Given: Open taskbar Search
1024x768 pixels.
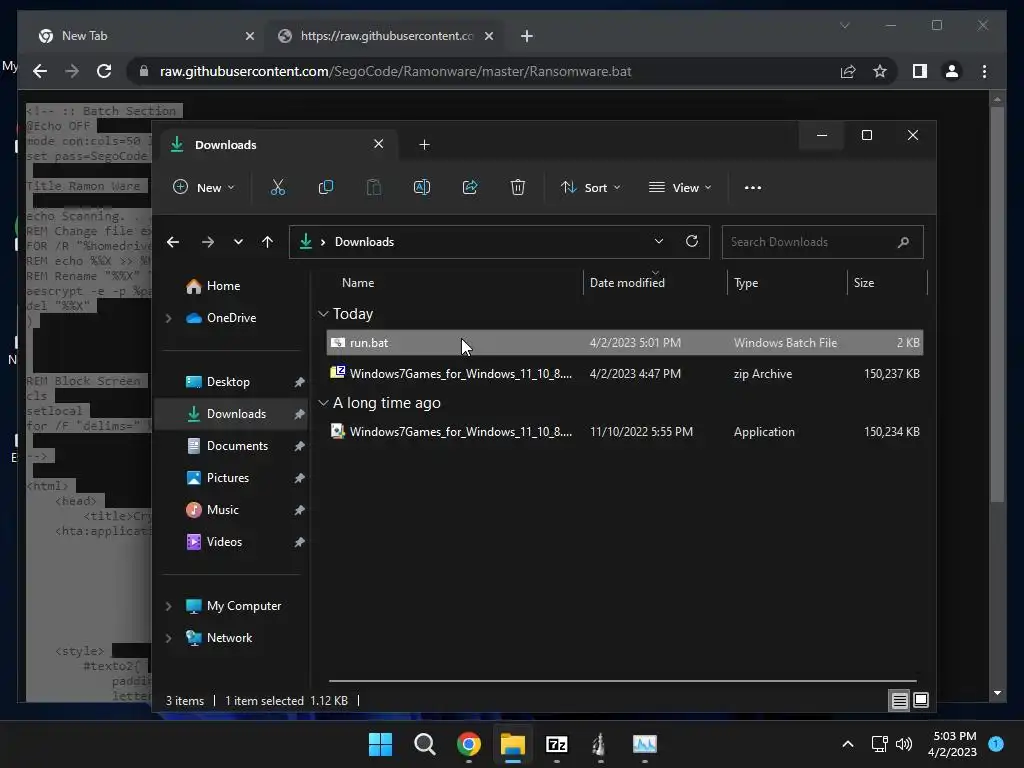Looking at the screenshot, I should [424, 744].
